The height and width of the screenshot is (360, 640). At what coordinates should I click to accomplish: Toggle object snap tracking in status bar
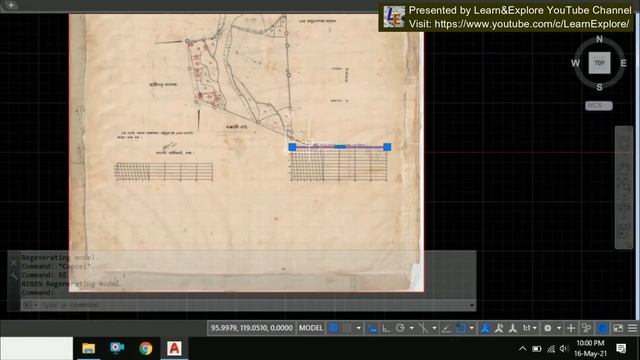tap(446, 328)
